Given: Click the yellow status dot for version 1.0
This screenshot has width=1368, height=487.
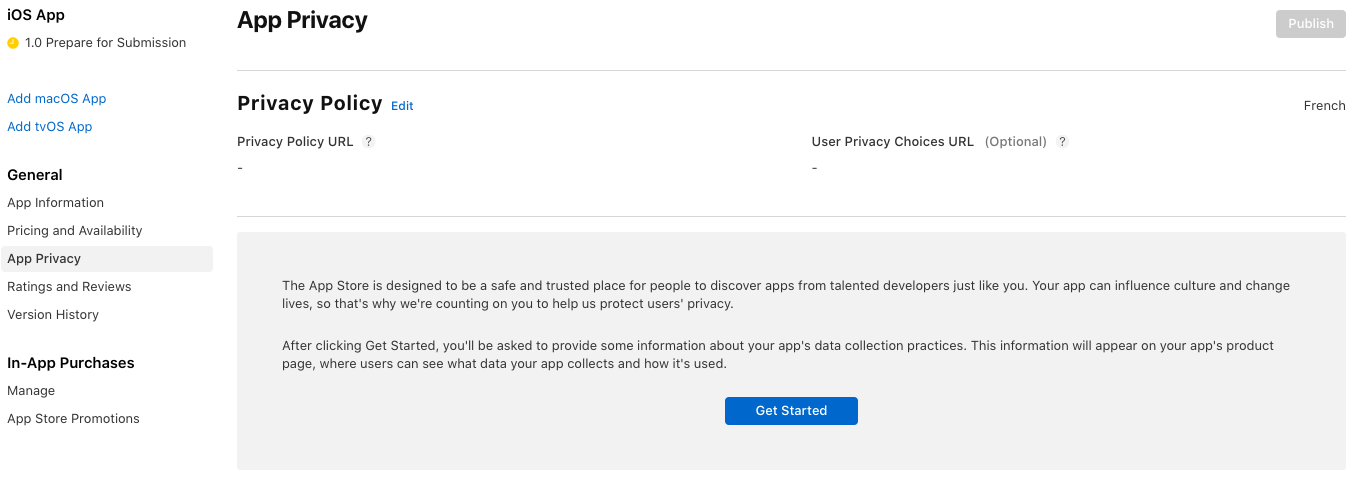Looking at the screenshot, I should pos(13,43).
